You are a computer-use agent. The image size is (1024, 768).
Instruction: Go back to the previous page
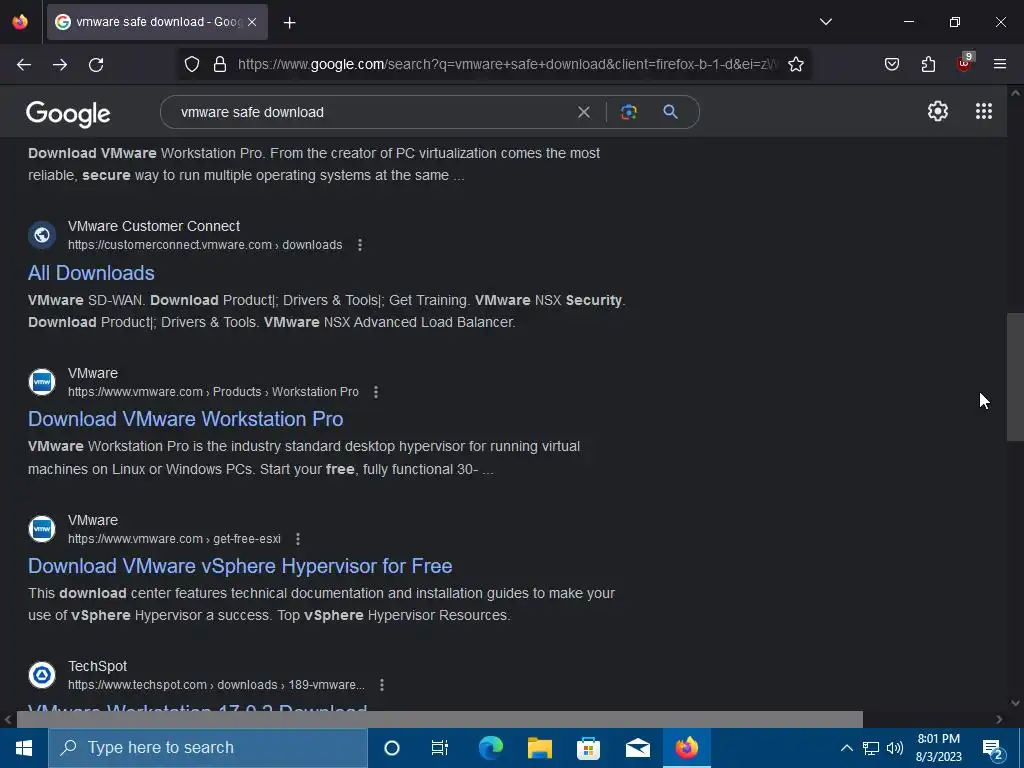pyautogui.click(x=24, y=64)
